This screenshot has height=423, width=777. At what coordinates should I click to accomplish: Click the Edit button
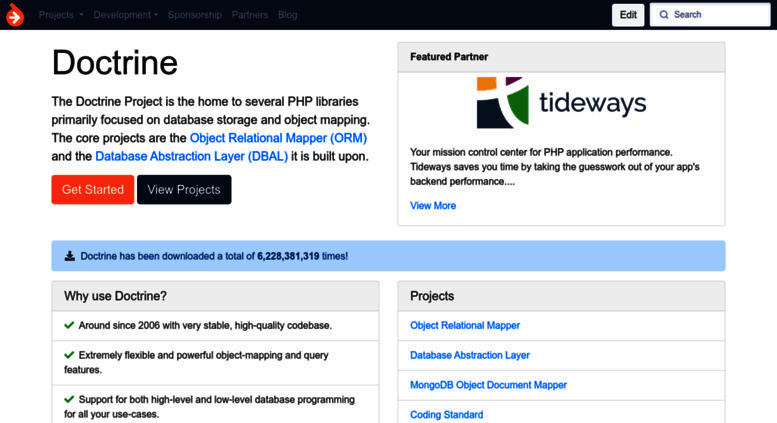point(628,15)
